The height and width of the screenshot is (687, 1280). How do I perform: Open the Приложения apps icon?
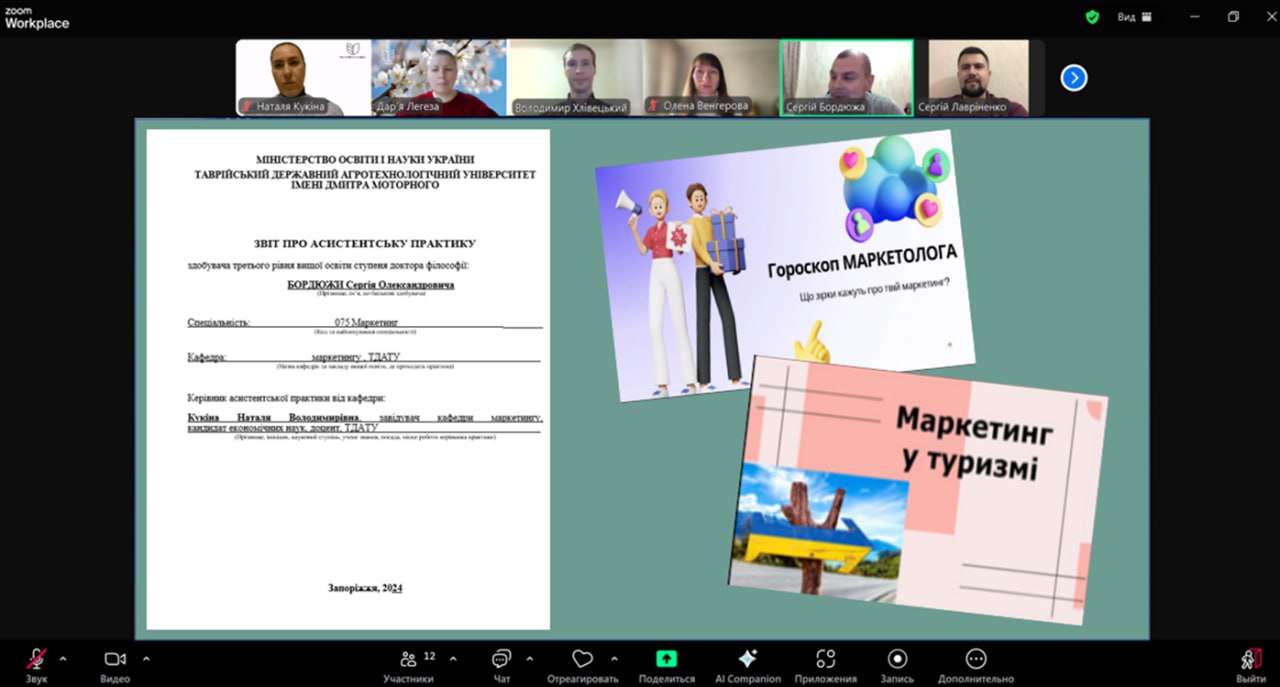[x=825, y=660]
